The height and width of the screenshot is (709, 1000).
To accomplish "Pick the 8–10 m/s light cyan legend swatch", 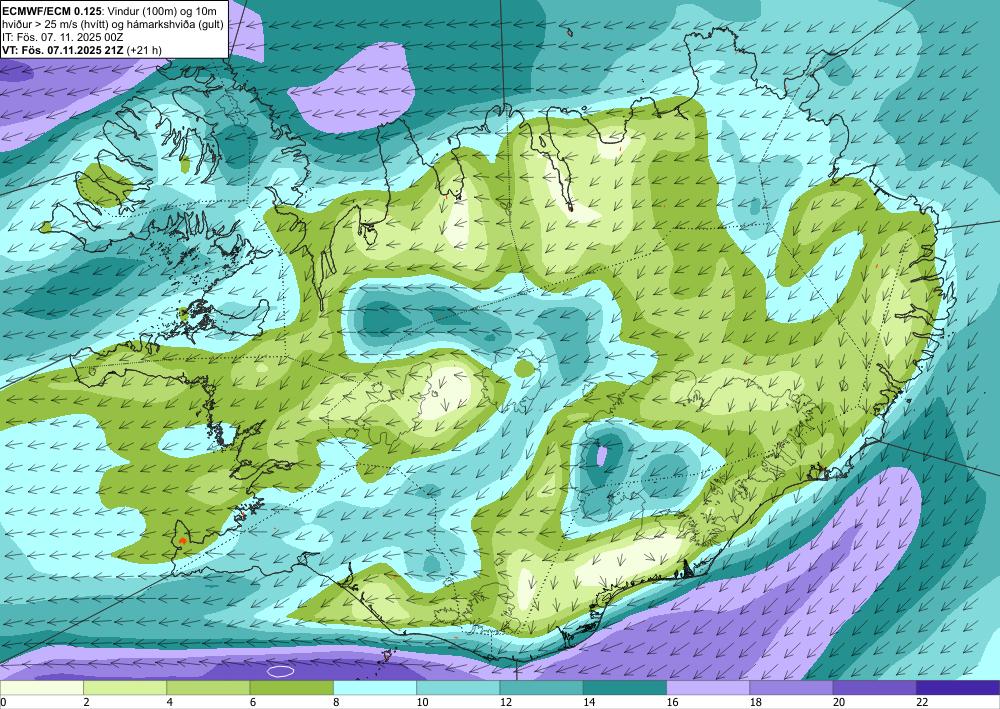I will click(x=375, y=688).
